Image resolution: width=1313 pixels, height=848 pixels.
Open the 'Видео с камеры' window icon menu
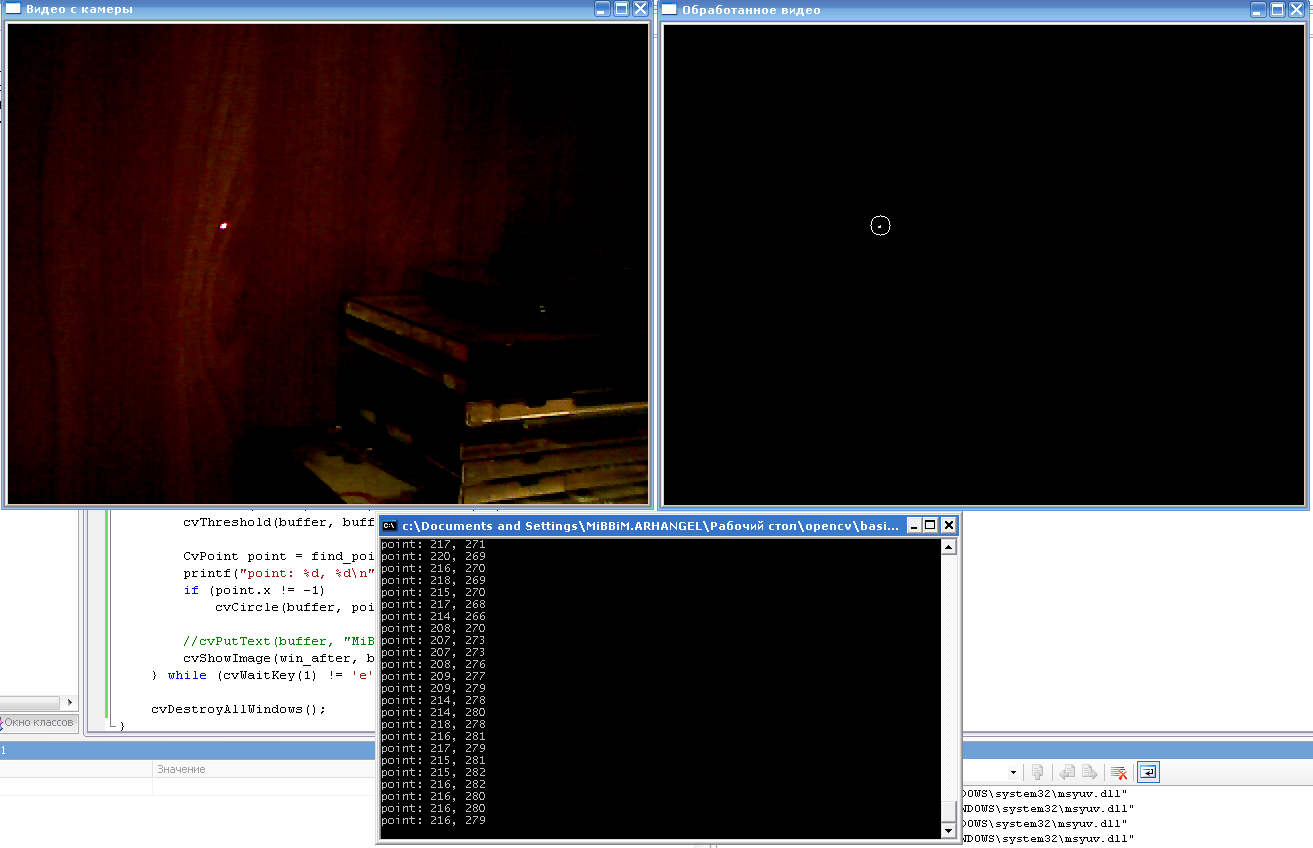(x=12, y=9)
